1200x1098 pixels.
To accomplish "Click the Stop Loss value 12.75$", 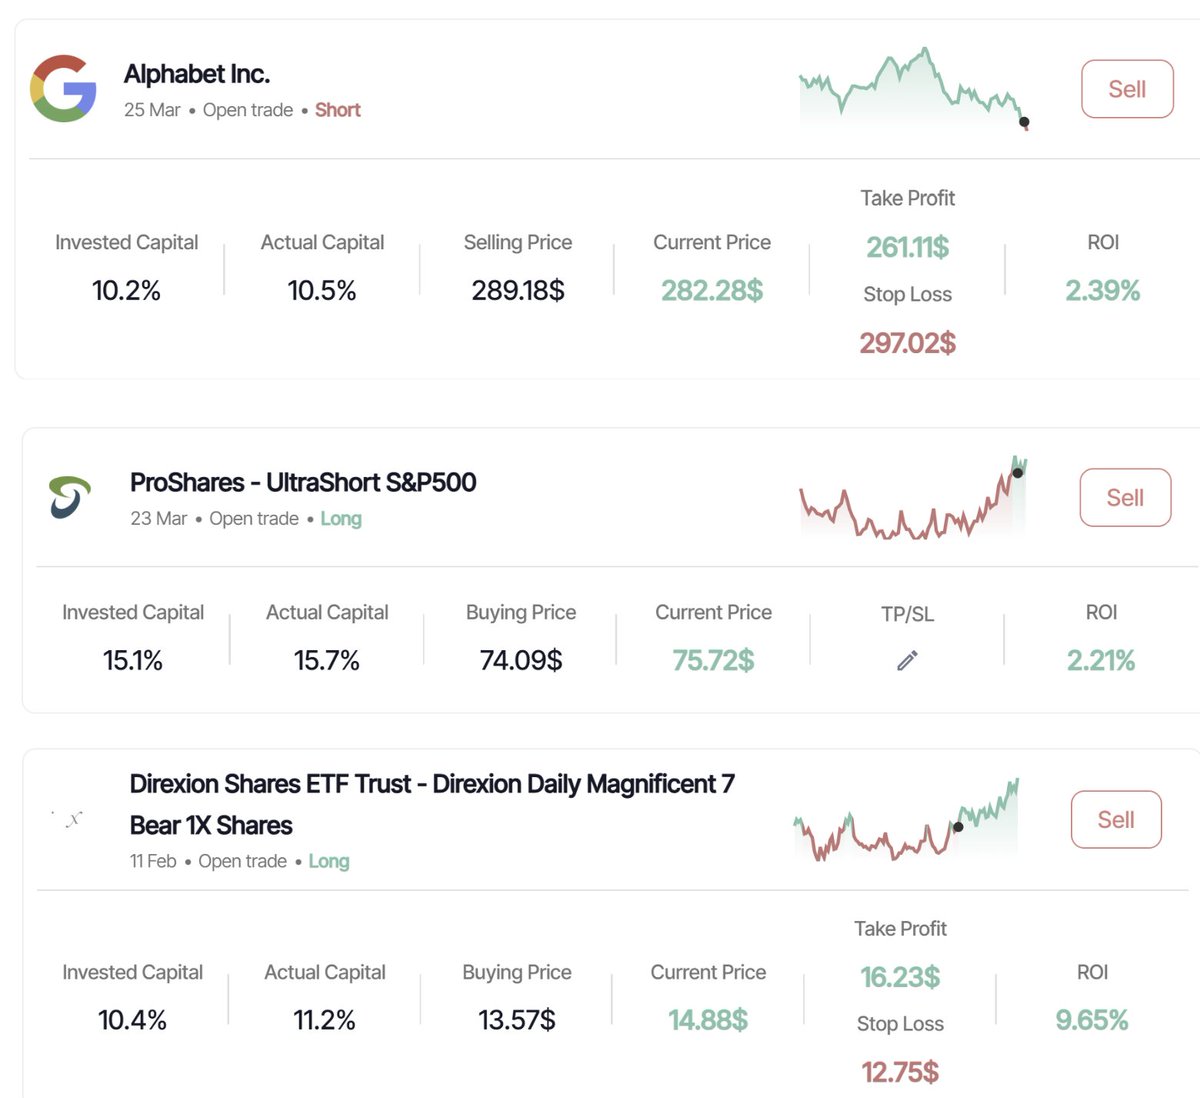I will [899, 1071].
